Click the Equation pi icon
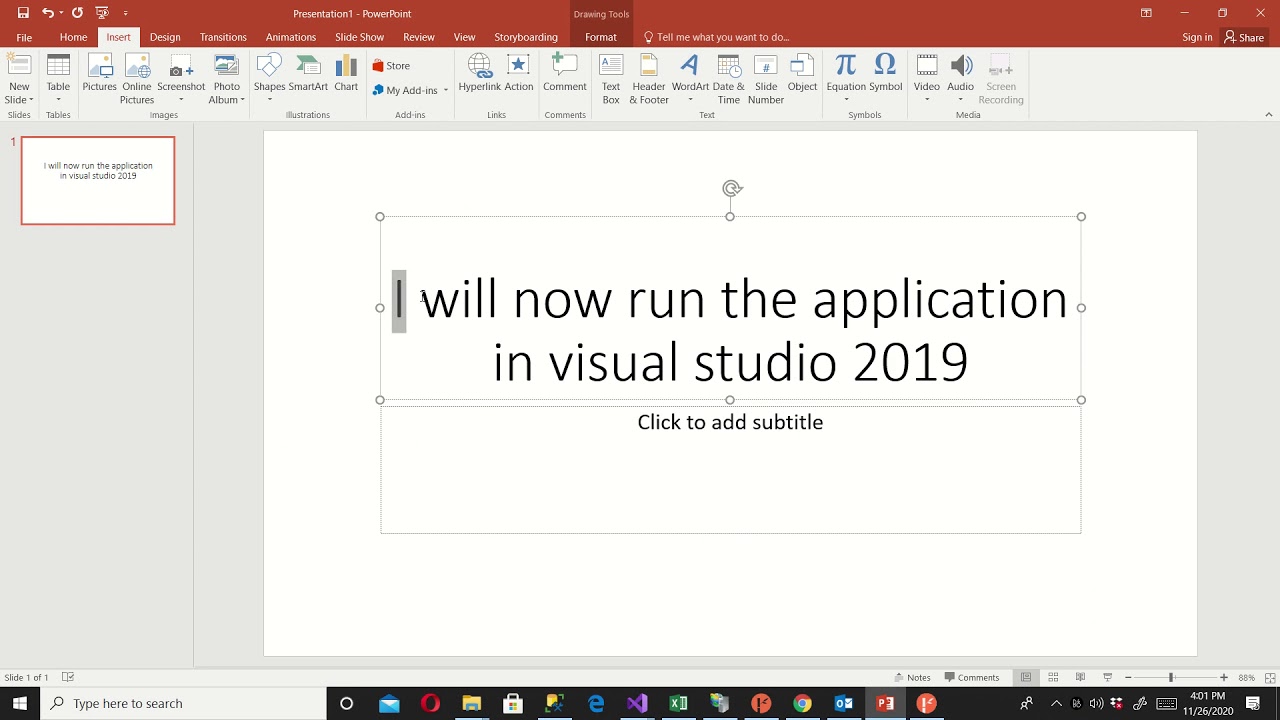Viewport: 1280px width, 720px height. [846, 66]
